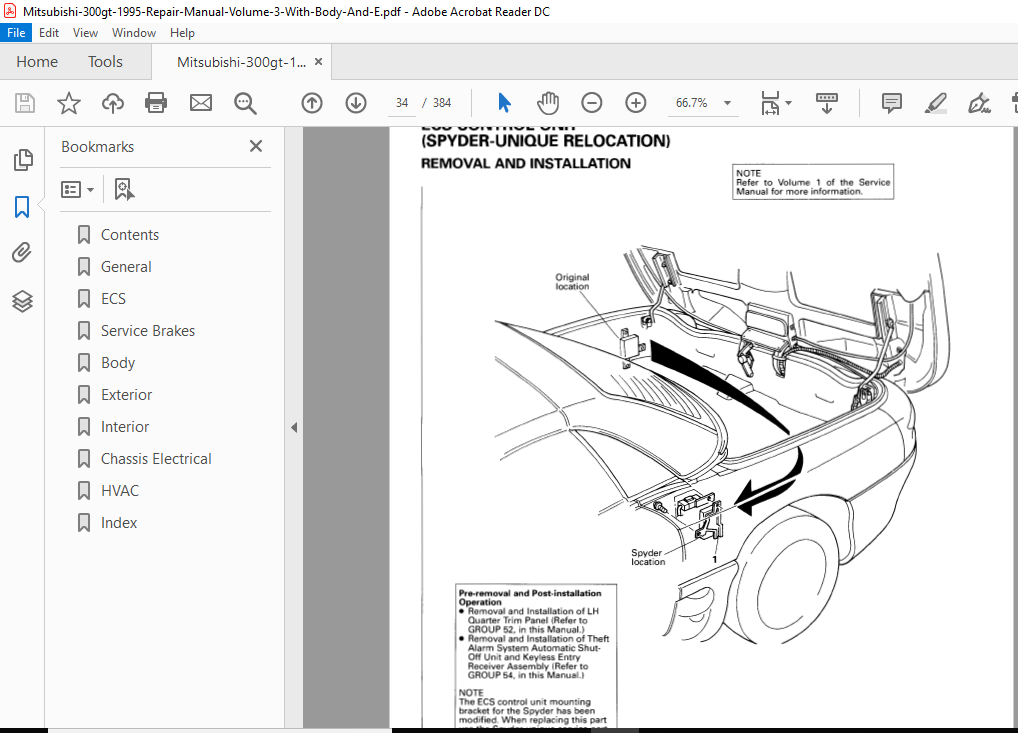Open the Window menu

pyautogui.click(x=134, y=32)
